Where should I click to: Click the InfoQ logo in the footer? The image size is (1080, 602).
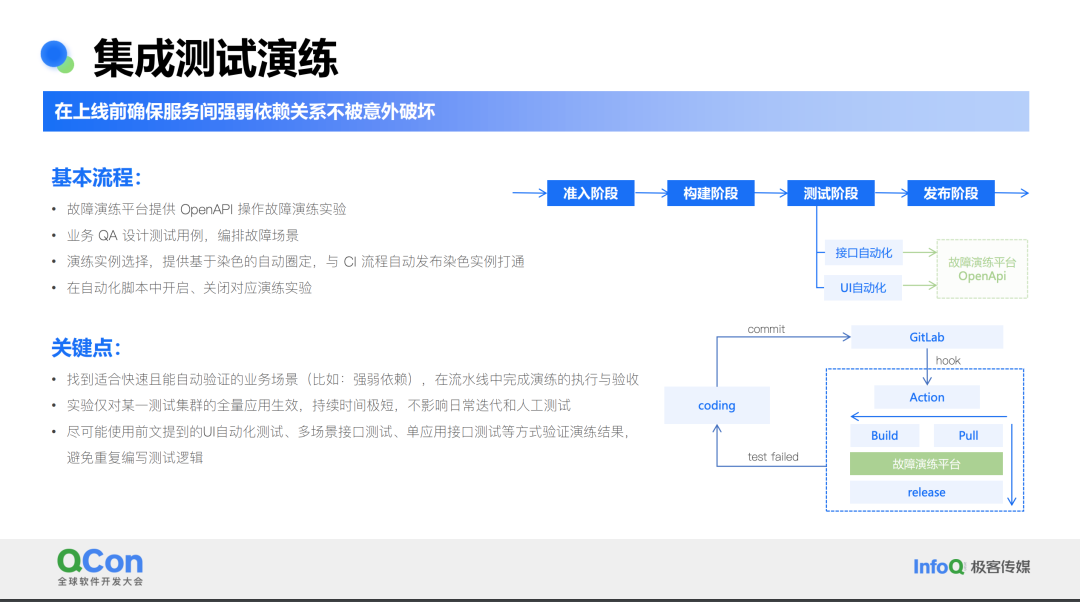938,567
